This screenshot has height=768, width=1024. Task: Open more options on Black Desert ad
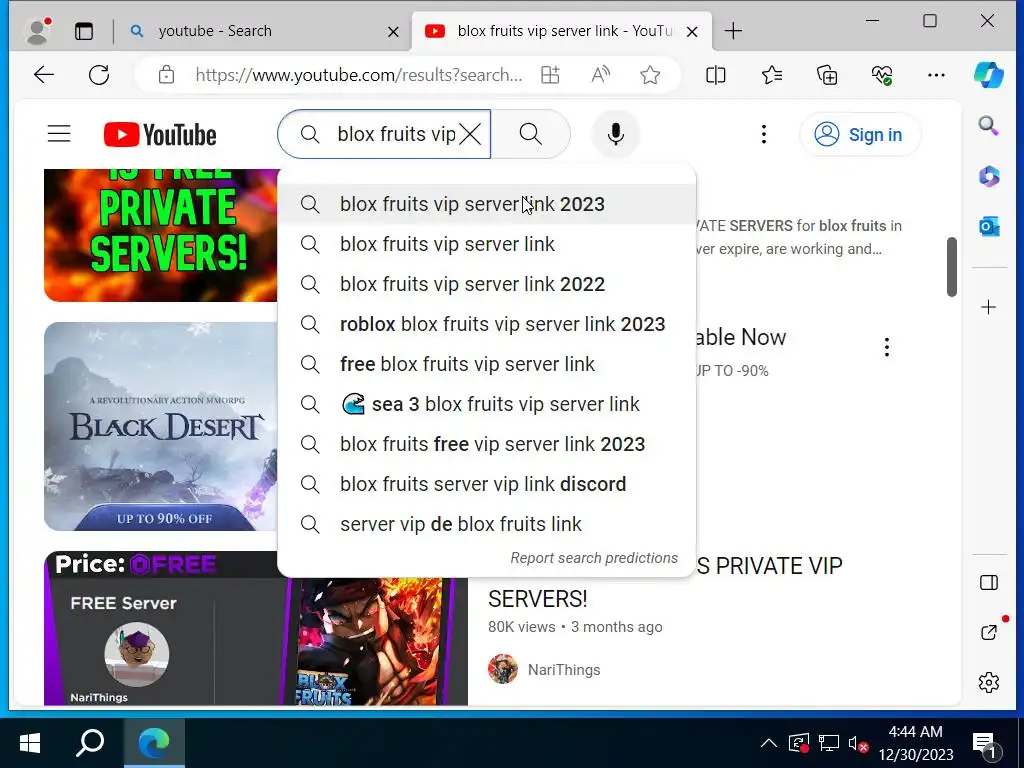pos(886,347)
